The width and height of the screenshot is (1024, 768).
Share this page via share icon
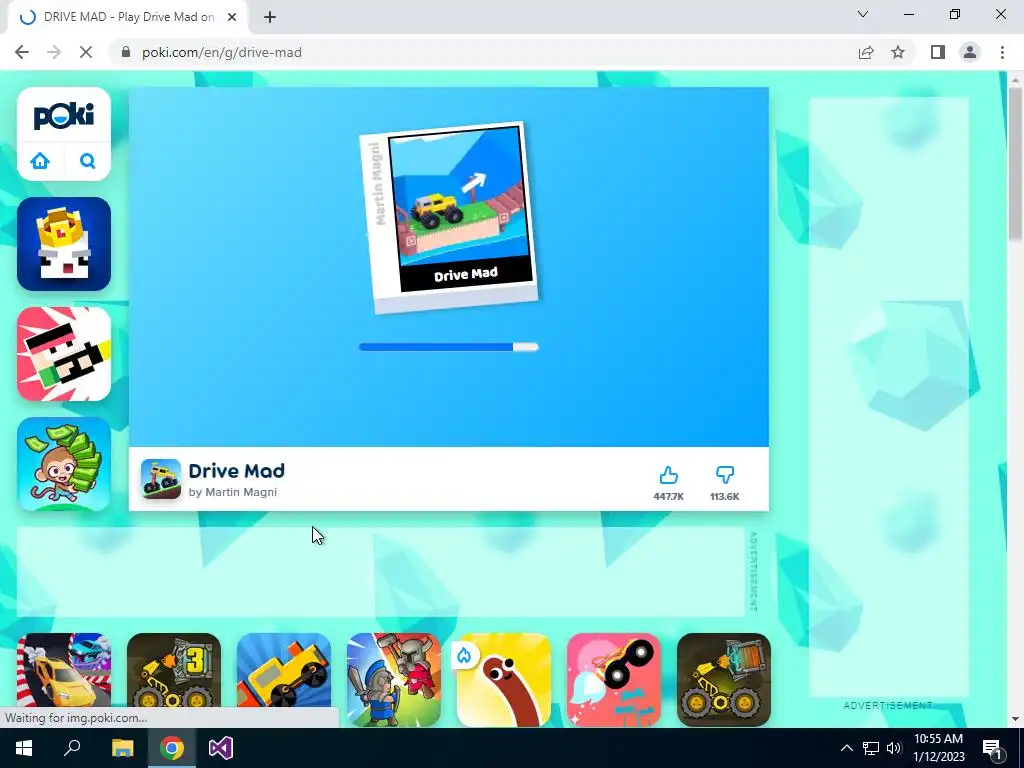click(x=866, y=52)
